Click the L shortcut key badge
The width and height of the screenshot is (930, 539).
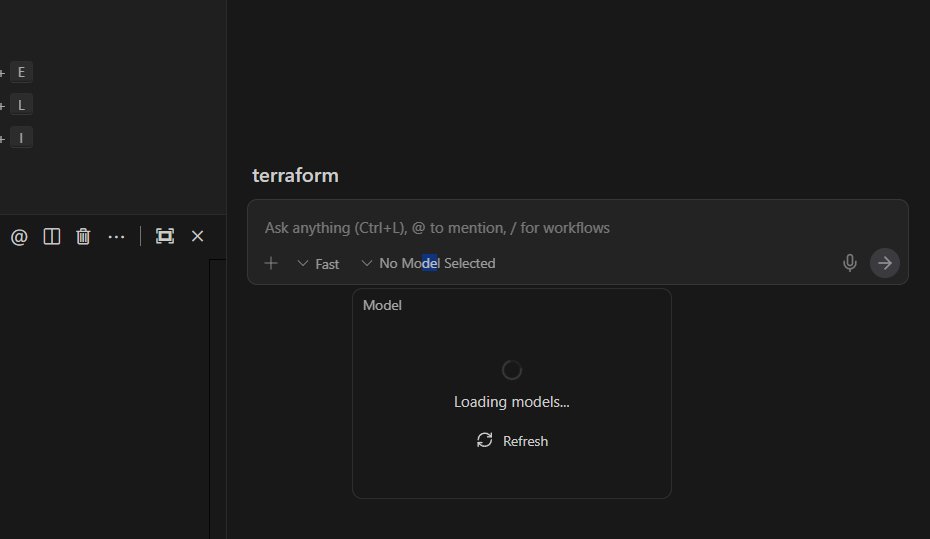point(21,106)
